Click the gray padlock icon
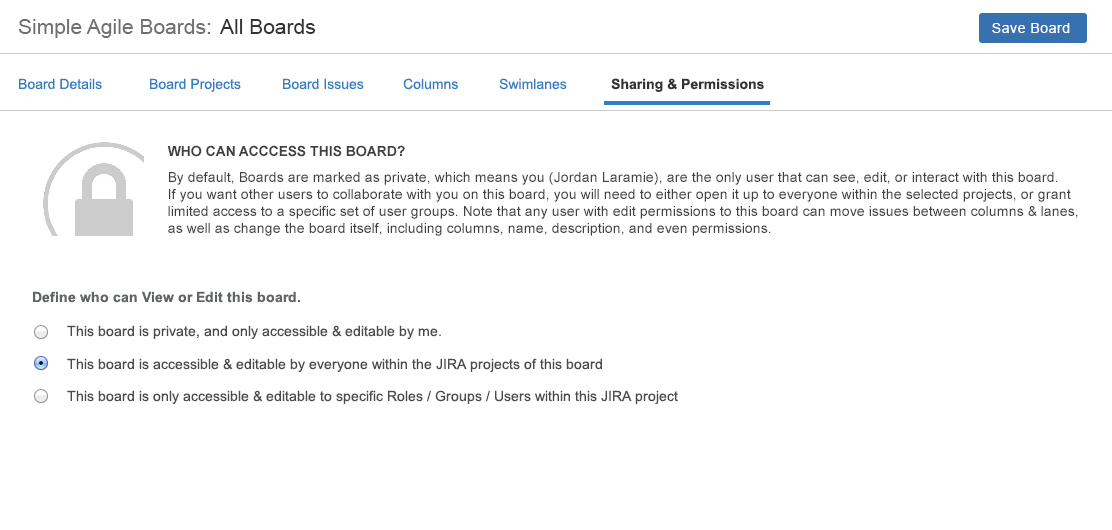Image resolution: width=1112 pixels, height=530 pixels. pyautogui.click(x=104, y=200)
